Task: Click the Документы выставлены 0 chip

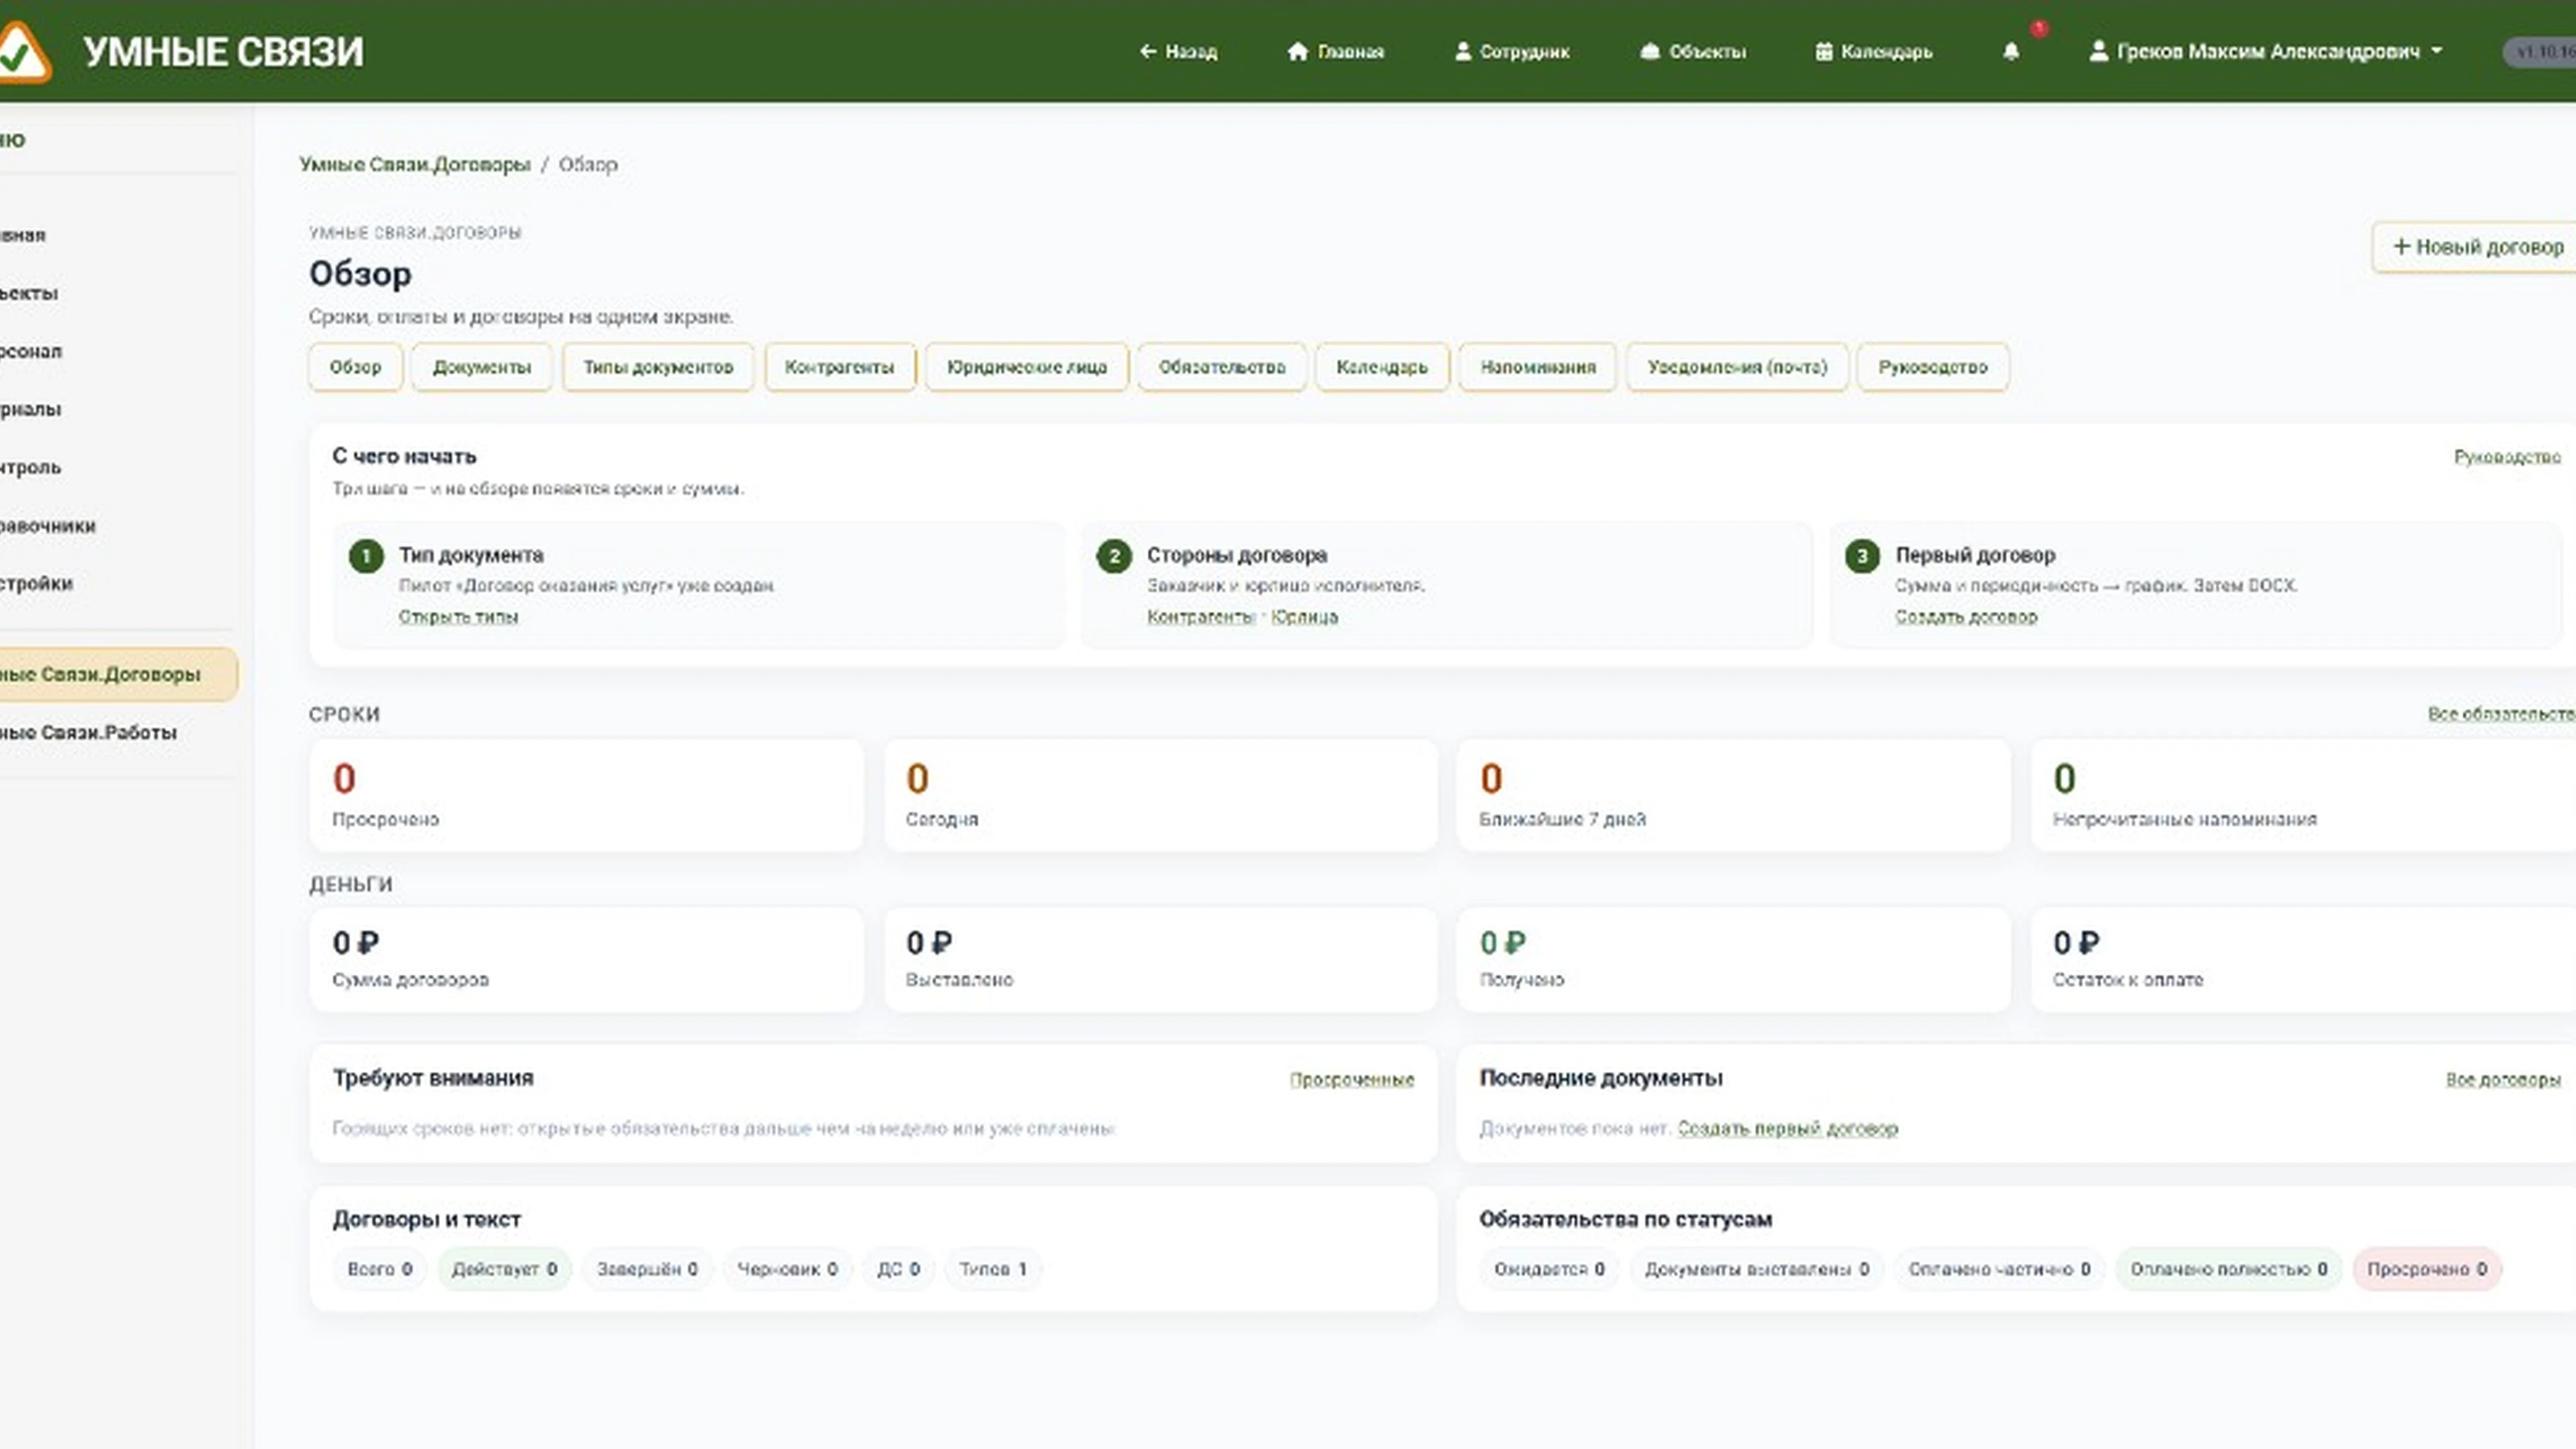Action: [x=1757, y=1269]
